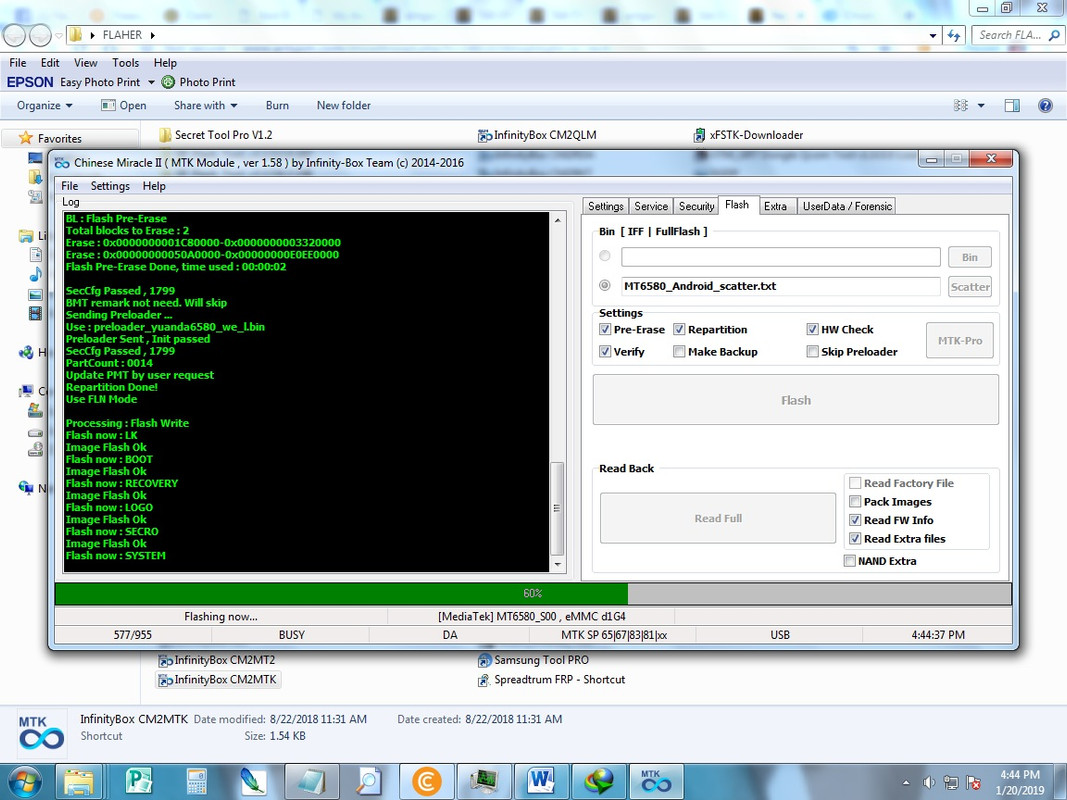Screen dimensions: 1067x800
Task: Open the Chinese Miracle Settings menu
Action: [110, 186]
